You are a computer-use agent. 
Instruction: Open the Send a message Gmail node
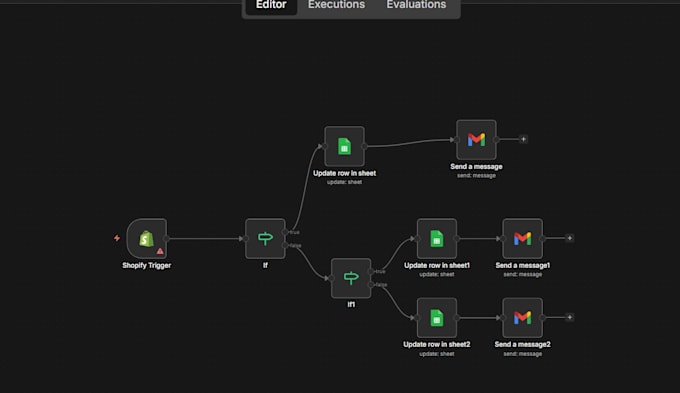tap(476, 140)
